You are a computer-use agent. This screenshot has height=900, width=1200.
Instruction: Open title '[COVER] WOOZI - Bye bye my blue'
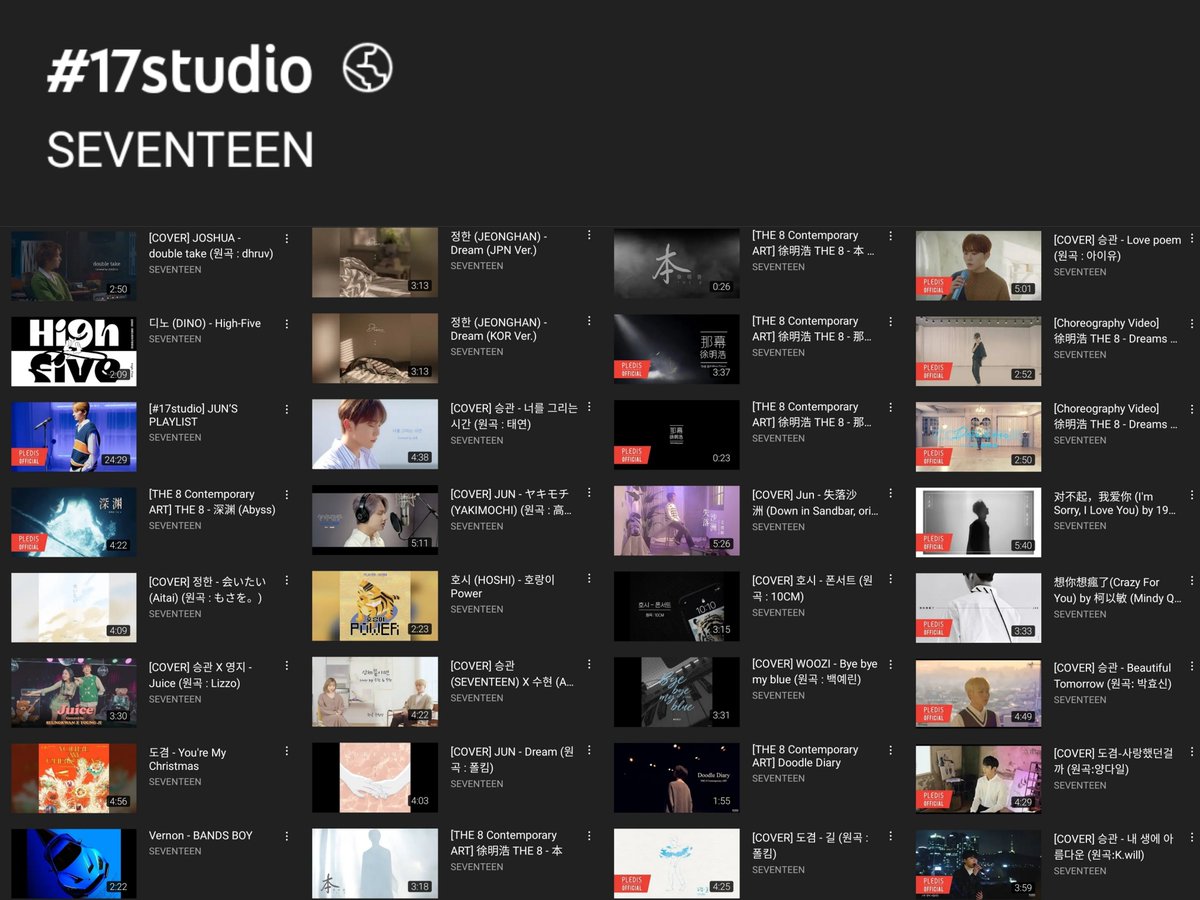pyautogui.click(x=815, y=672)
